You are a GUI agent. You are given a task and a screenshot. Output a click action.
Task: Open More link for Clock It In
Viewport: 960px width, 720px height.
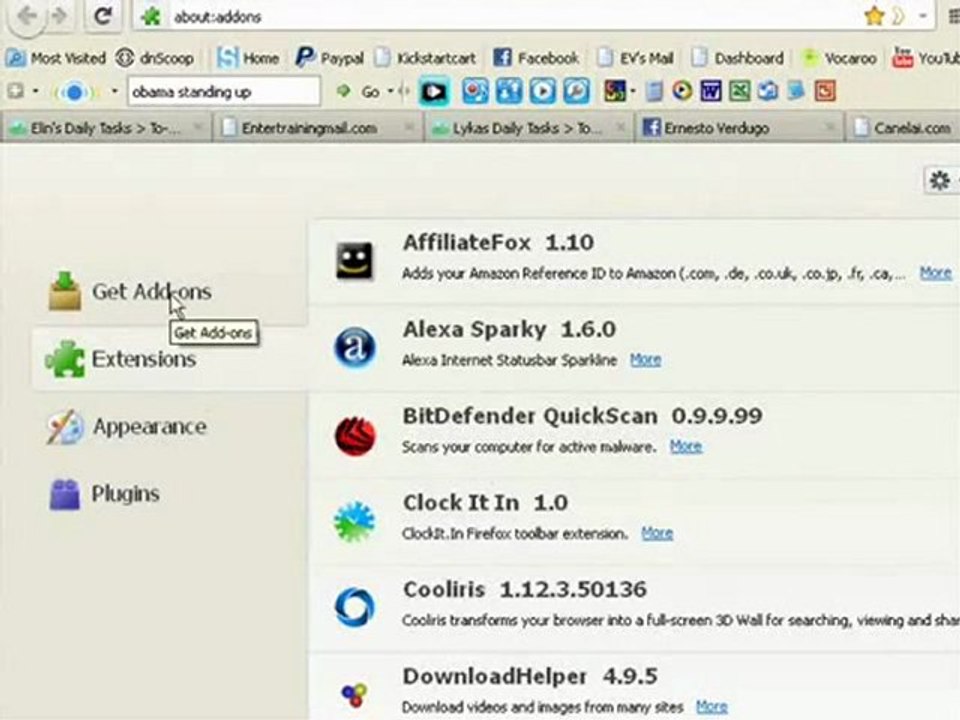657,534
